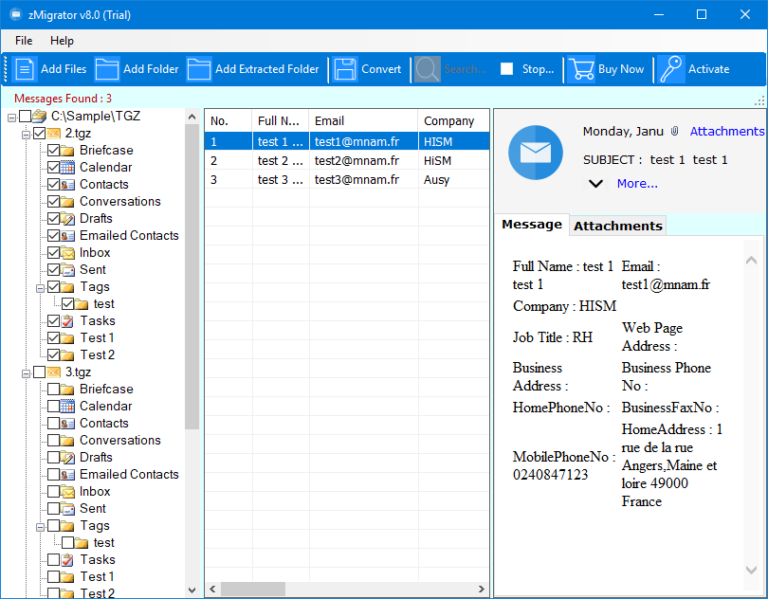
Task: Click the Search magnifier icon
Action: 428,69
